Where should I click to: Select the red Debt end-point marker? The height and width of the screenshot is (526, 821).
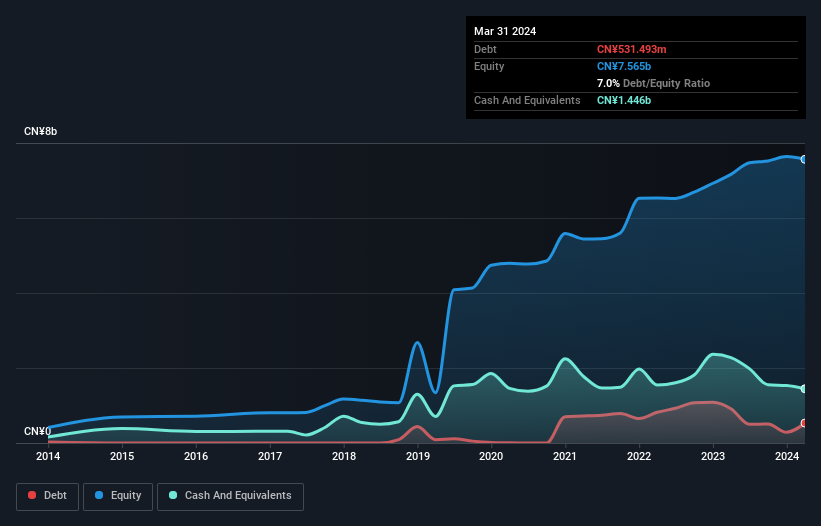803,423
